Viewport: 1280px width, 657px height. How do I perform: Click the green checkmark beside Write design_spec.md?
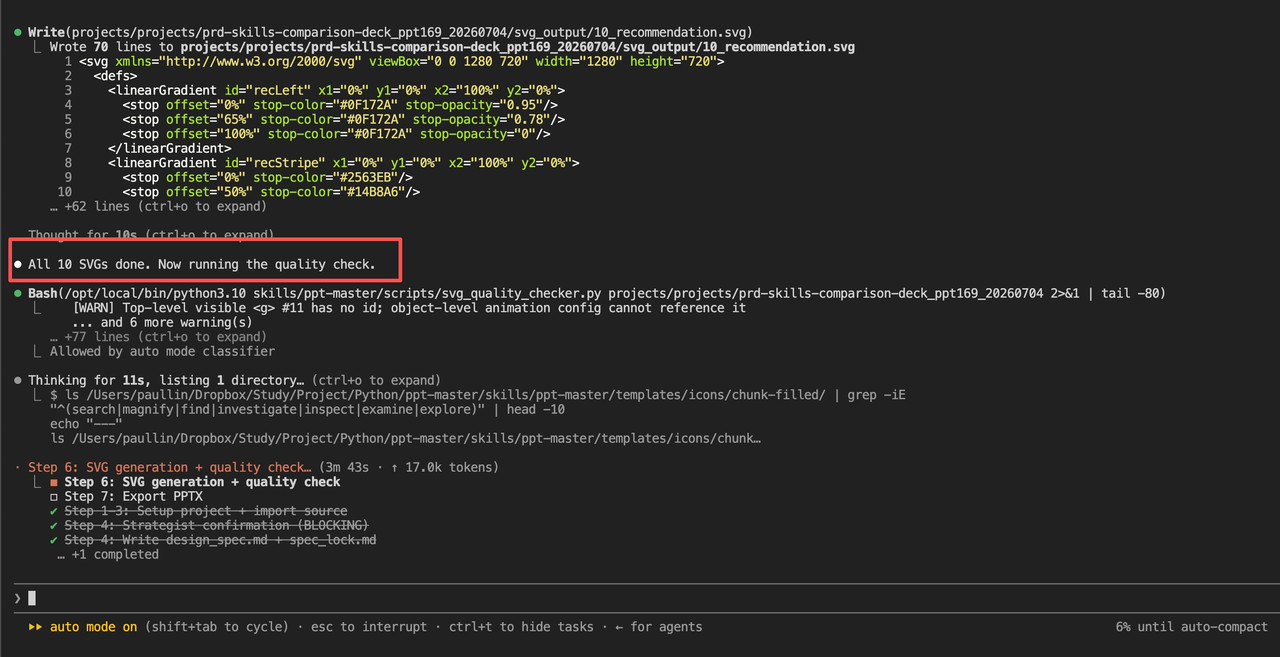[x=54, y=540]
